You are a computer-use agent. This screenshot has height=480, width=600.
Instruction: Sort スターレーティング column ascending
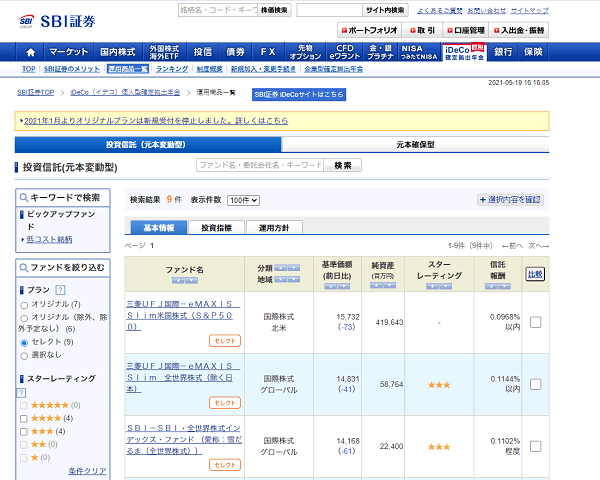pos(432,286)
